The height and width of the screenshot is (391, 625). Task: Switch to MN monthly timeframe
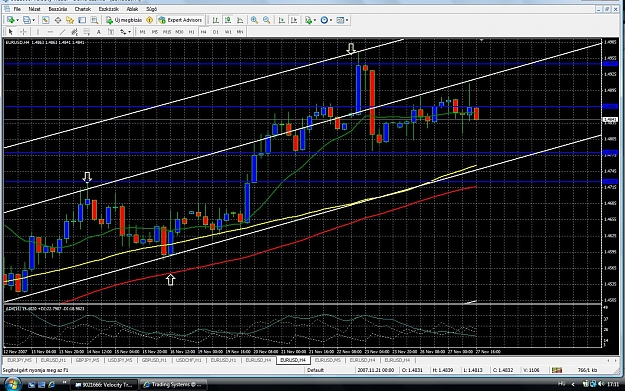240,32
